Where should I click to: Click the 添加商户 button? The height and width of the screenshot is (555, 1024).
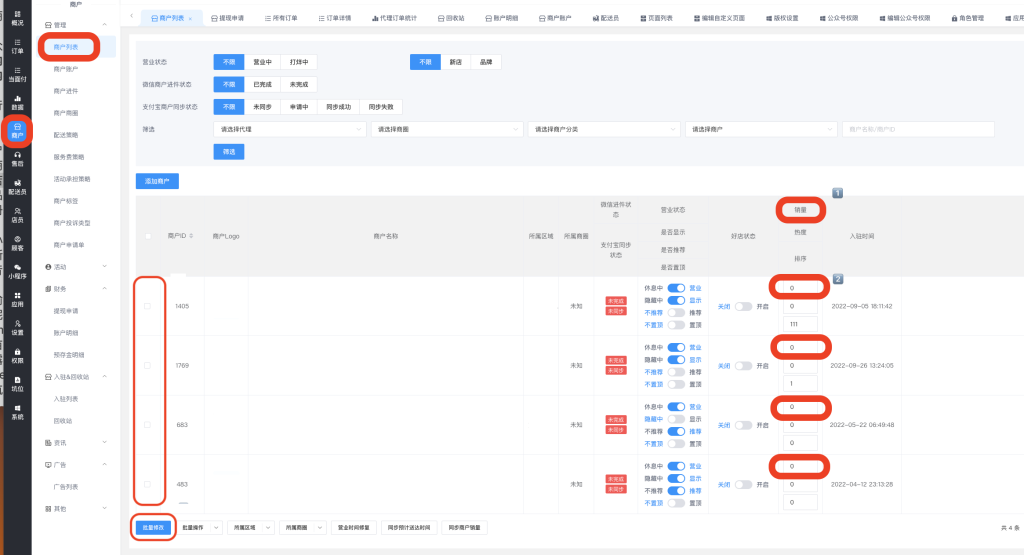(x=157, y=181)
